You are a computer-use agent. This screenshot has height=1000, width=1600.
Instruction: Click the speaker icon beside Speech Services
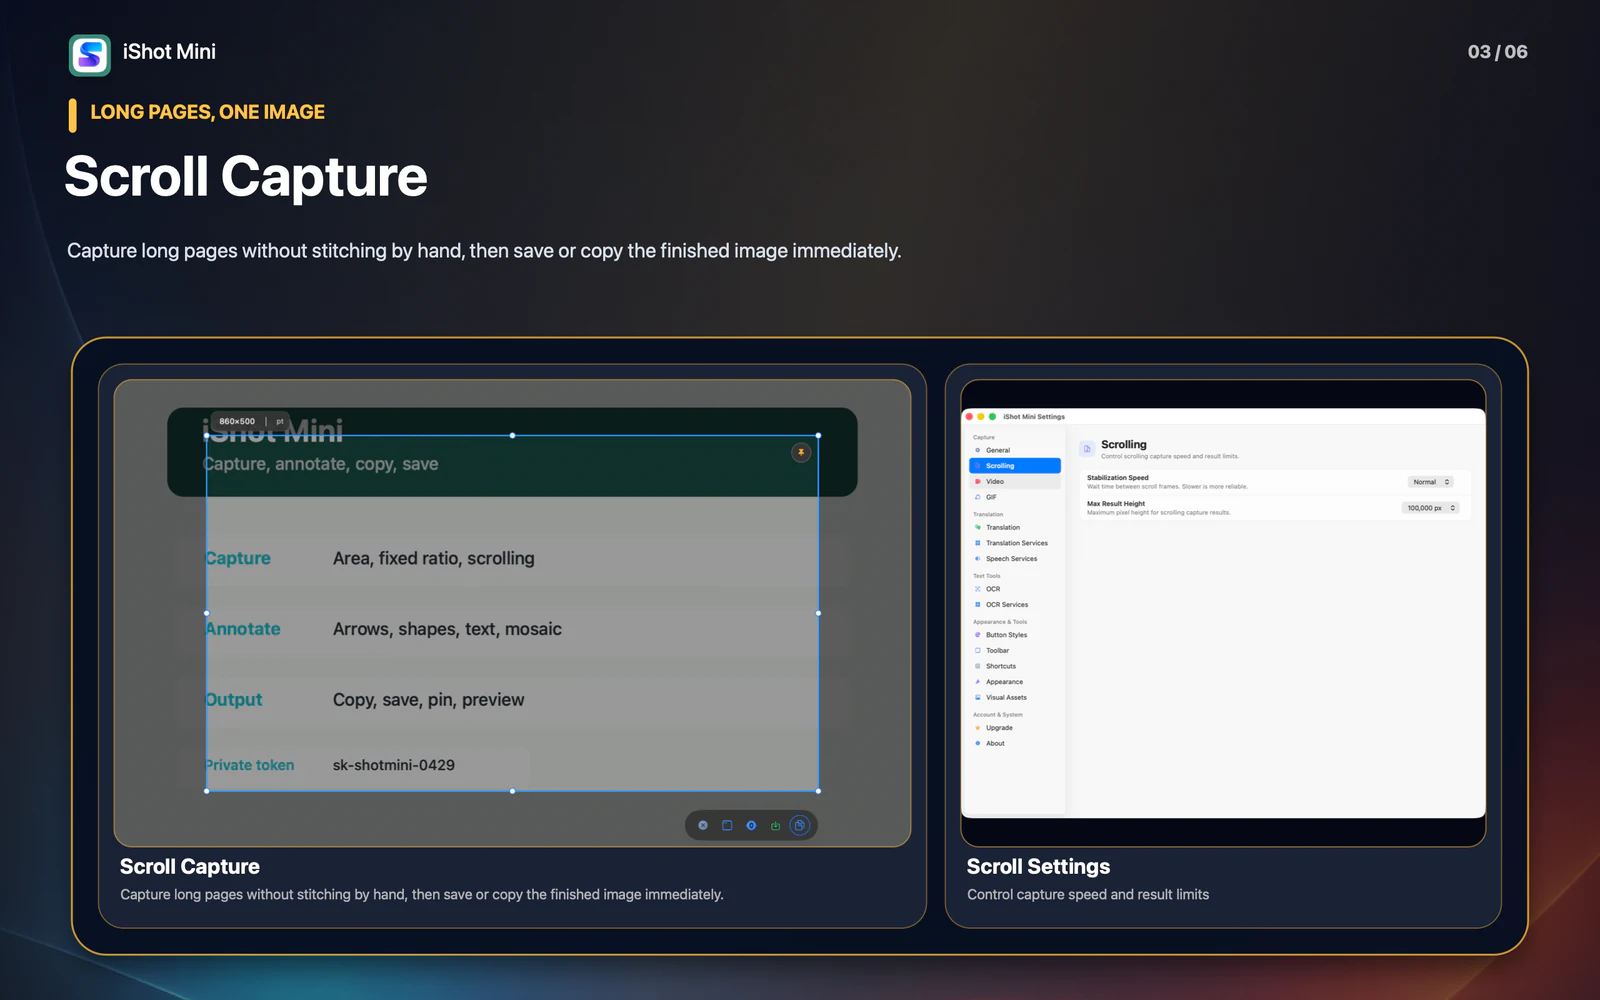977,559
